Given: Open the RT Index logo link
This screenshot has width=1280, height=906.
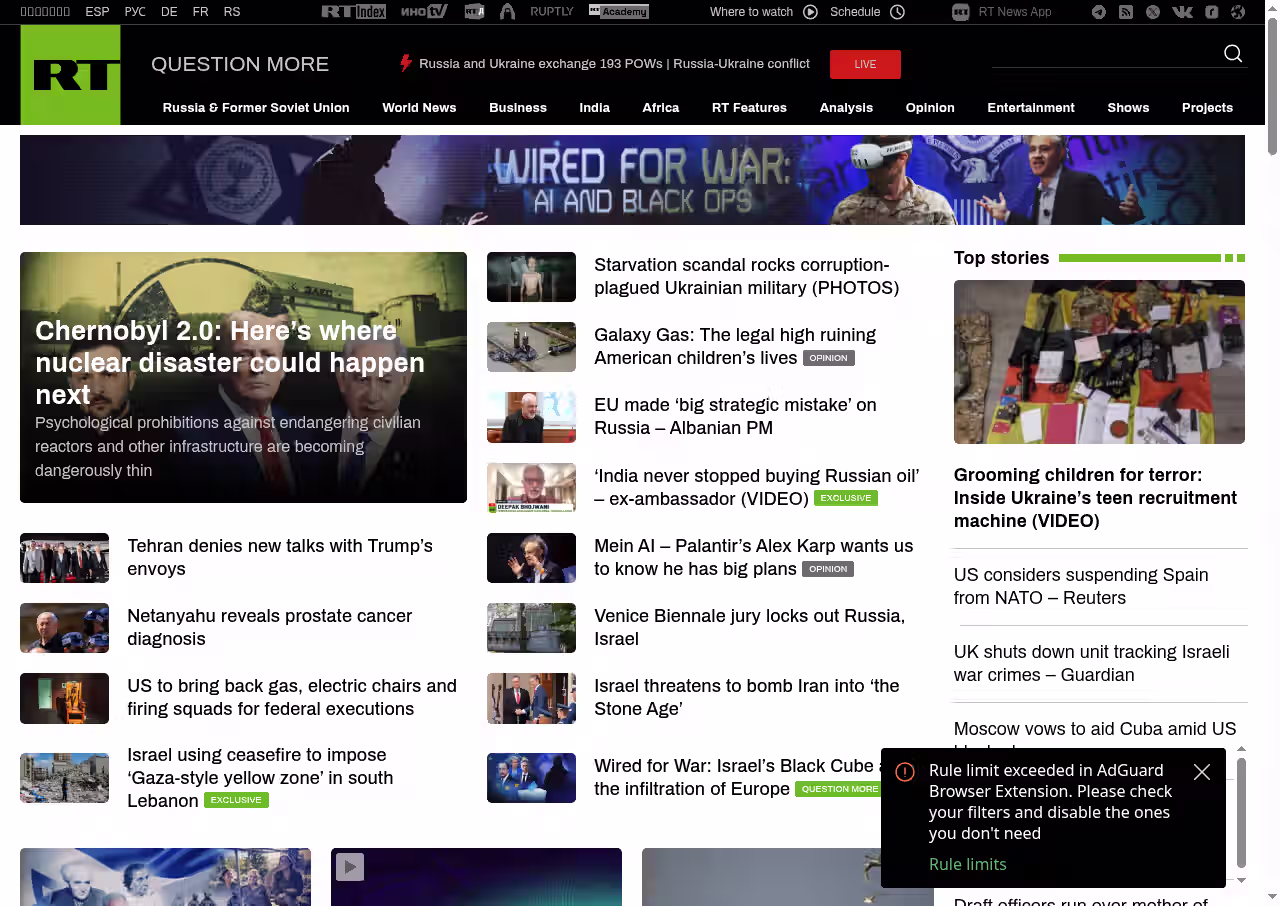Looking at the screenshot, I should (353, 12).
